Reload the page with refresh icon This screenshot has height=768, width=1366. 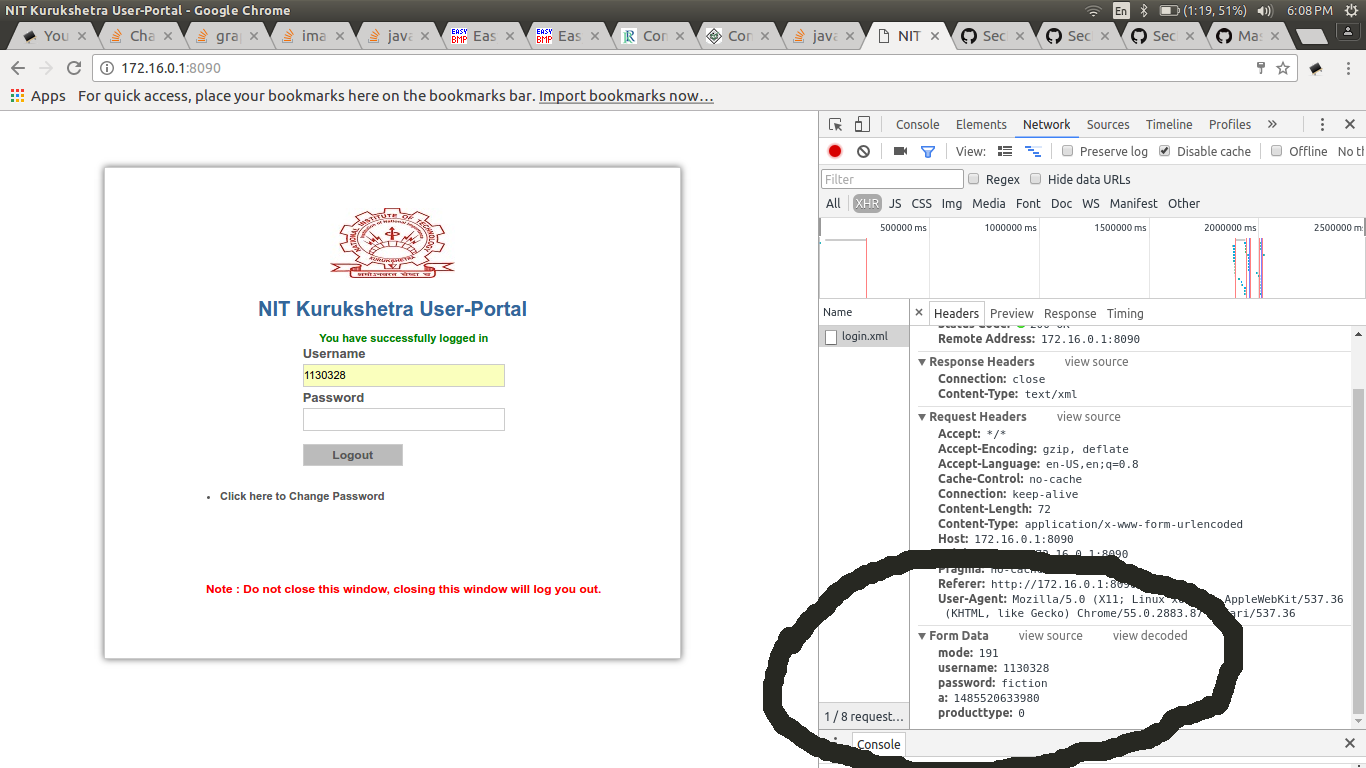tap(74, 68)
